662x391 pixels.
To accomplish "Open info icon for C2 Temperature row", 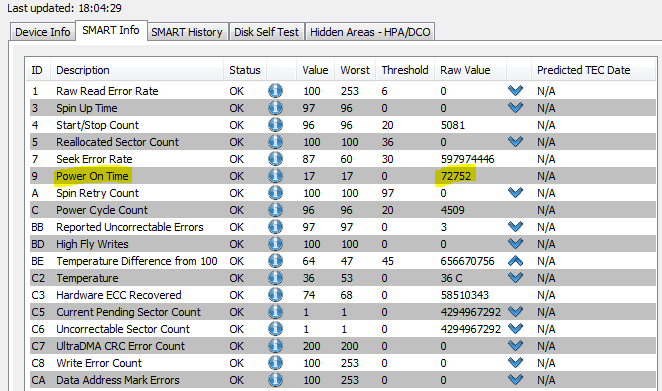I will tap(275, 278).
